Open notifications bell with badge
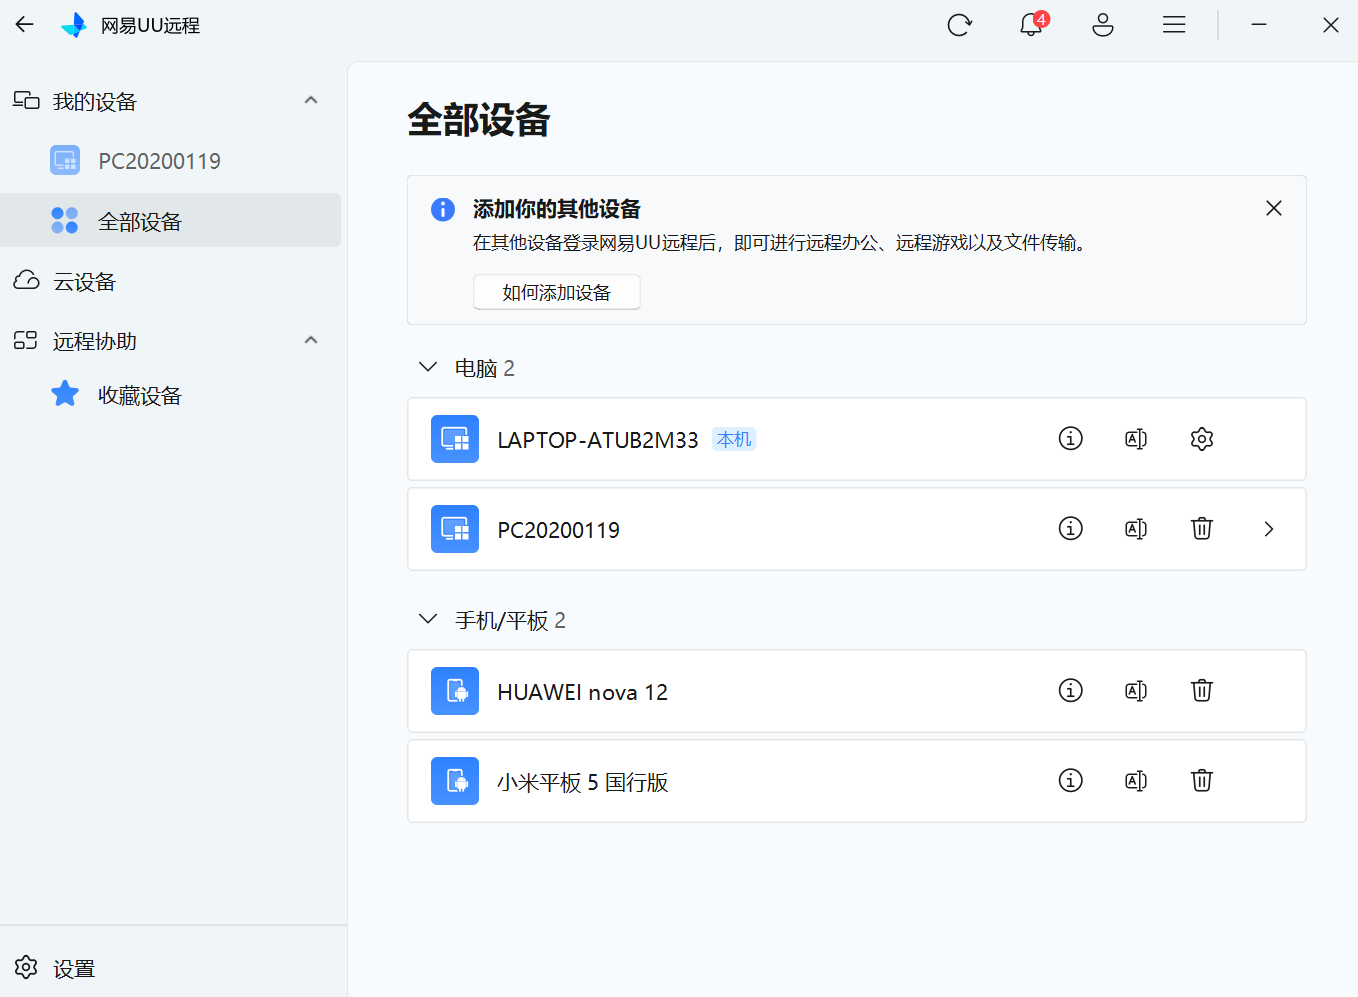This screenshot has width=1358, height=997. pos(1031,25)
